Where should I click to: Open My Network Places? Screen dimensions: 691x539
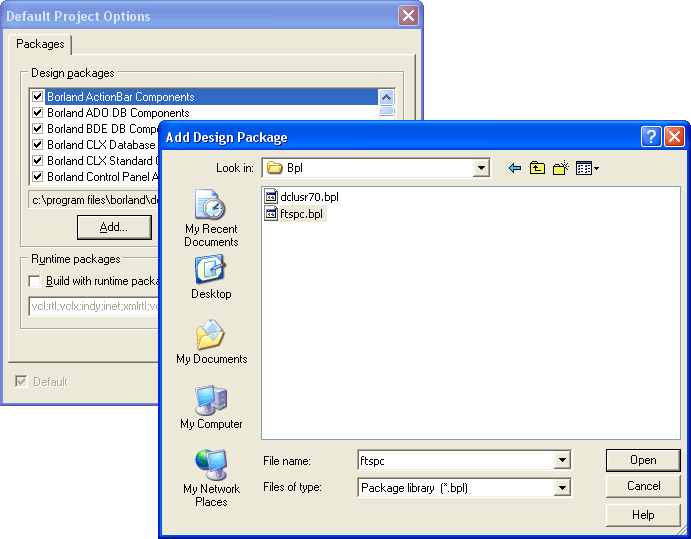pos(211,478)
